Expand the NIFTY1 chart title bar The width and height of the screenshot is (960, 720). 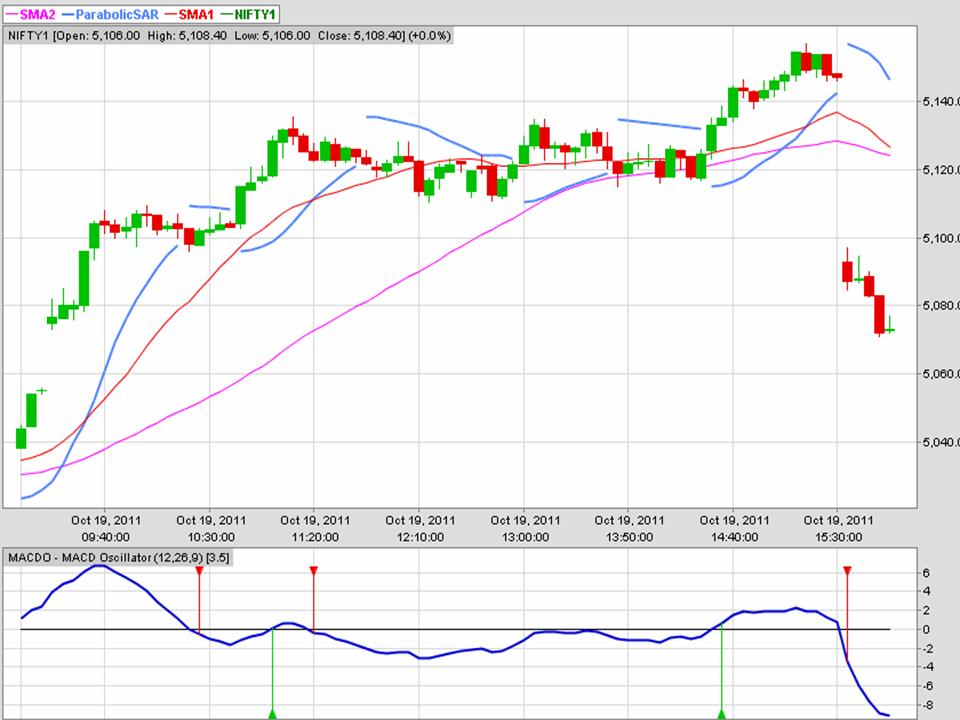pos(230,35)
